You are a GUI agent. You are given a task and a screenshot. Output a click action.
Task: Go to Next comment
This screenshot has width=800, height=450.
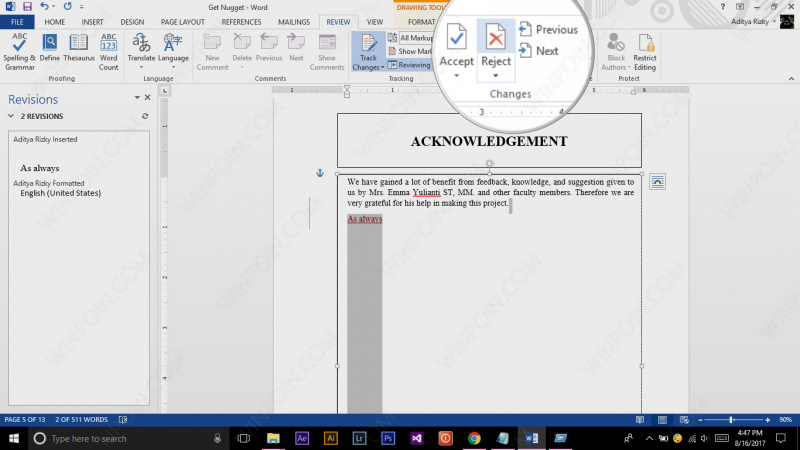point(296,48)
